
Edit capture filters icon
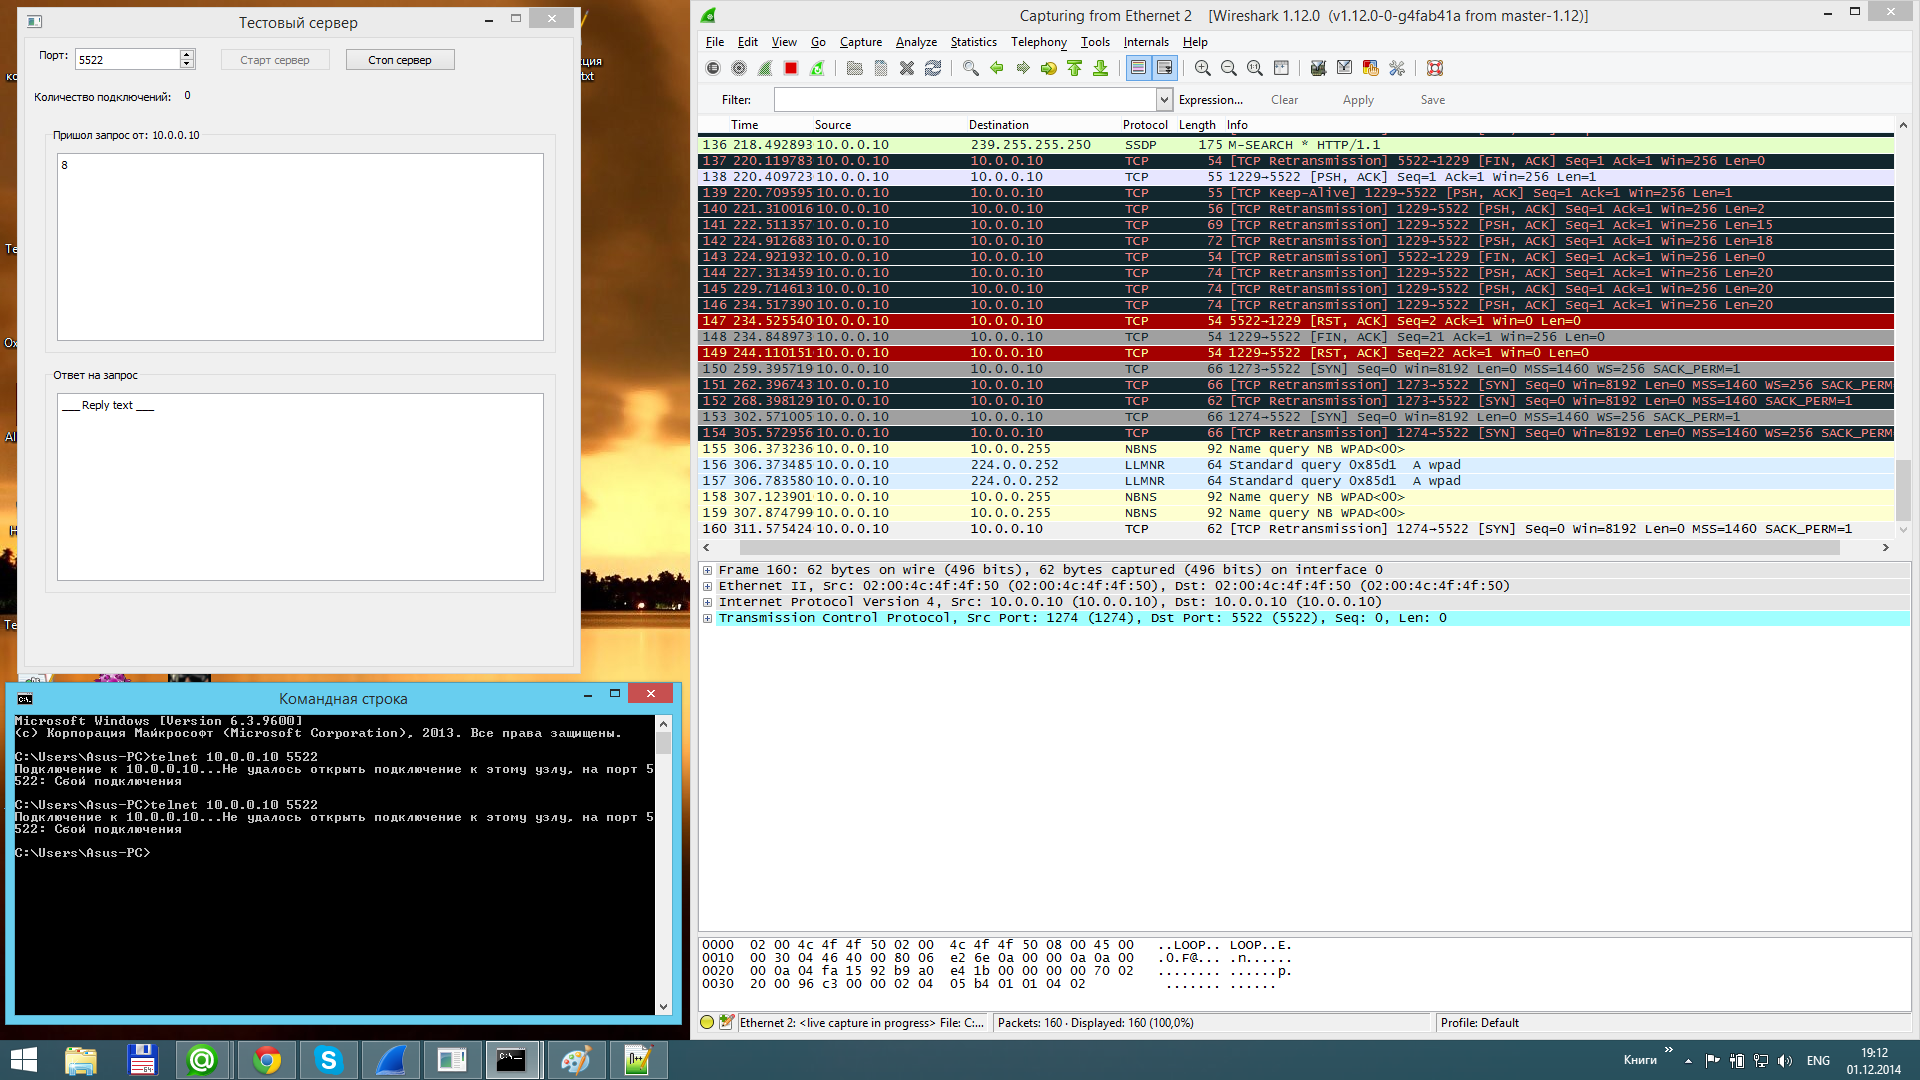(1319, 68)
